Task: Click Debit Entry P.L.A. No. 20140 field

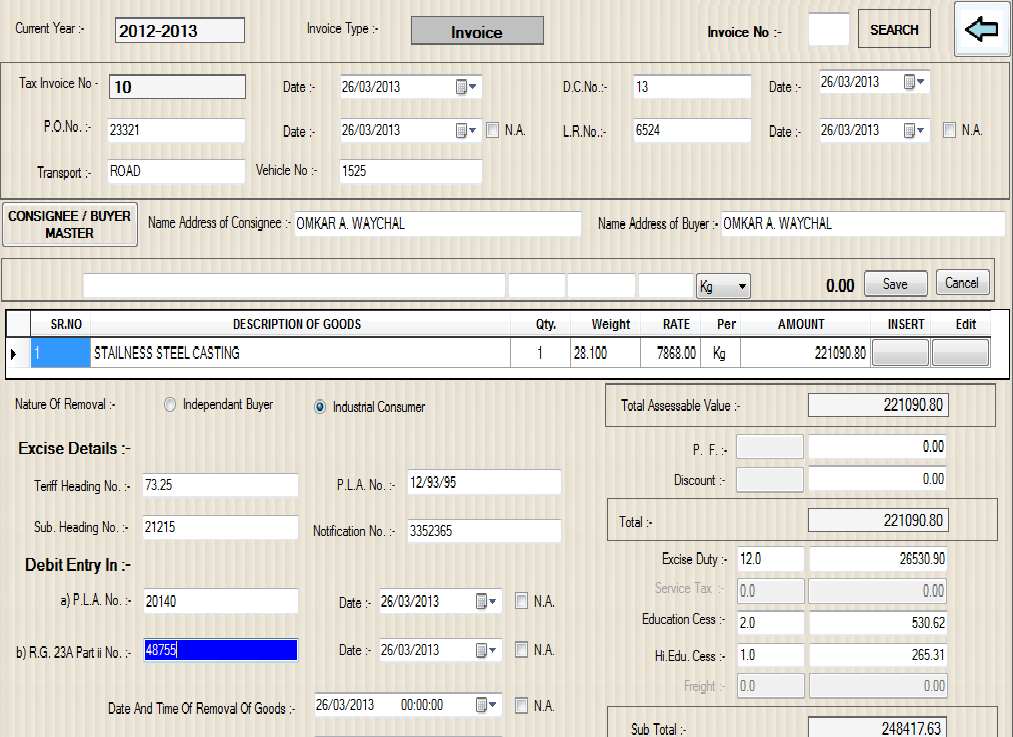Action: tap(220, 601)
